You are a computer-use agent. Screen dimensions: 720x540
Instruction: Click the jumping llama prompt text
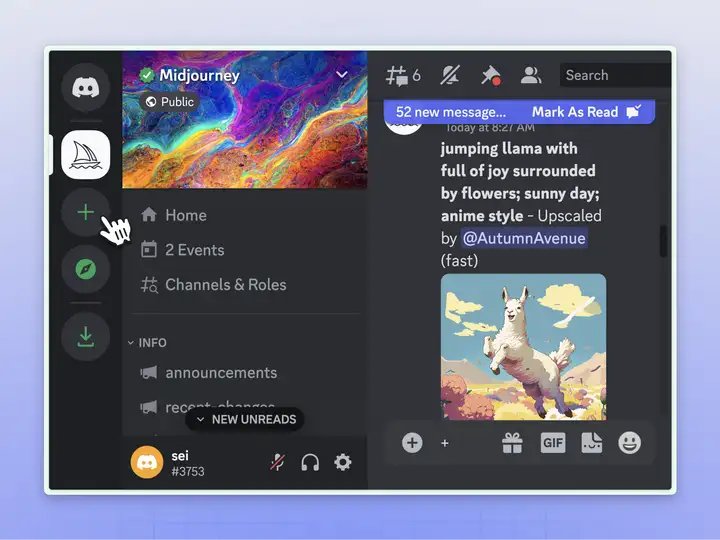[520, 182]
